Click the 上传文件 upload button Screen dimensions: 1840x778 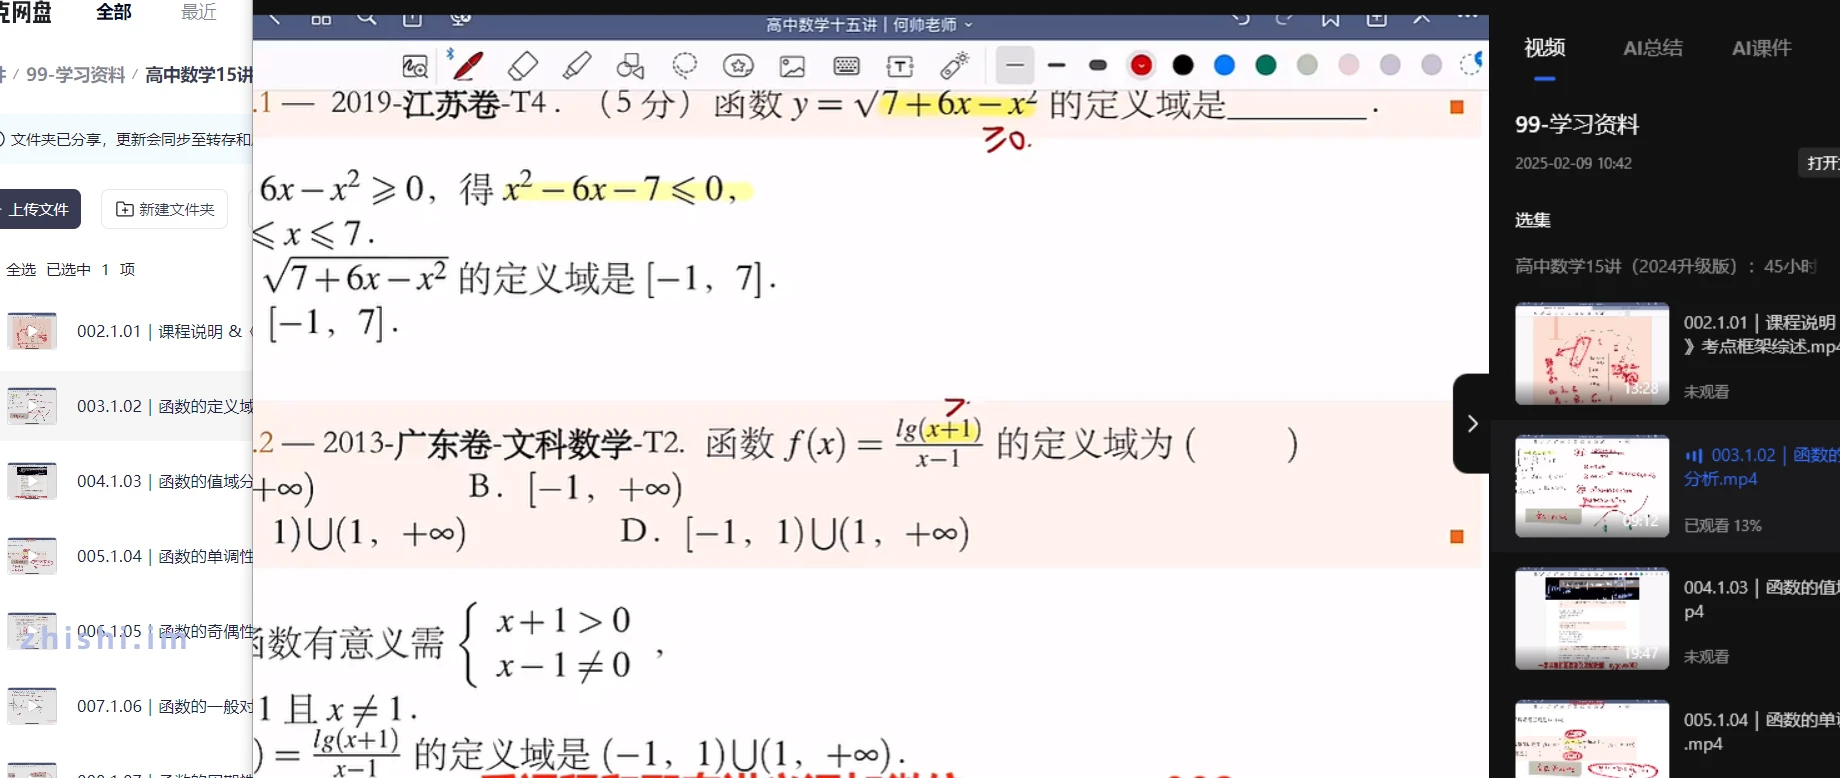[39, 209]
